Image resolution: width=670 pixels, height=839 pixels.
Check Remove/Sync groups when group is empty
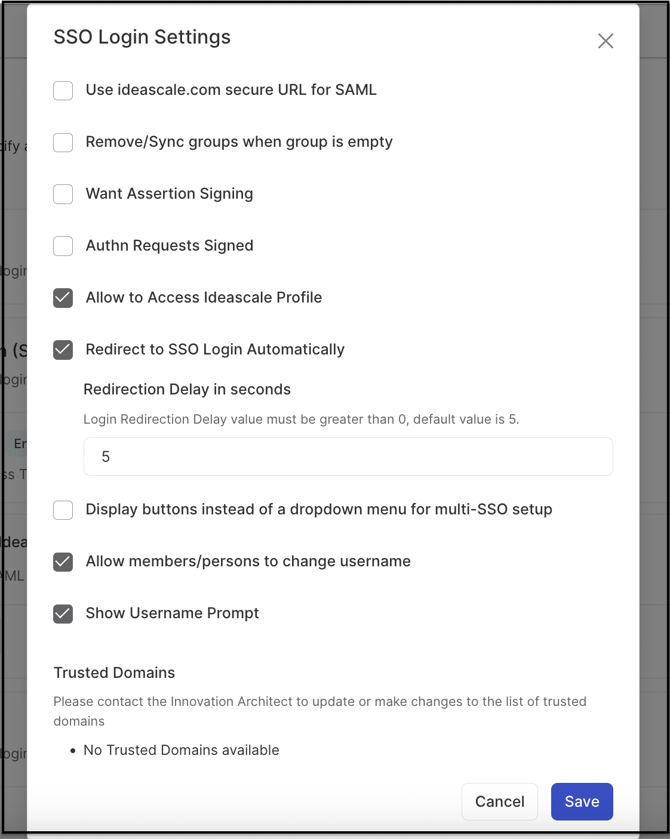pyautogui.click(x=63, y=142)
